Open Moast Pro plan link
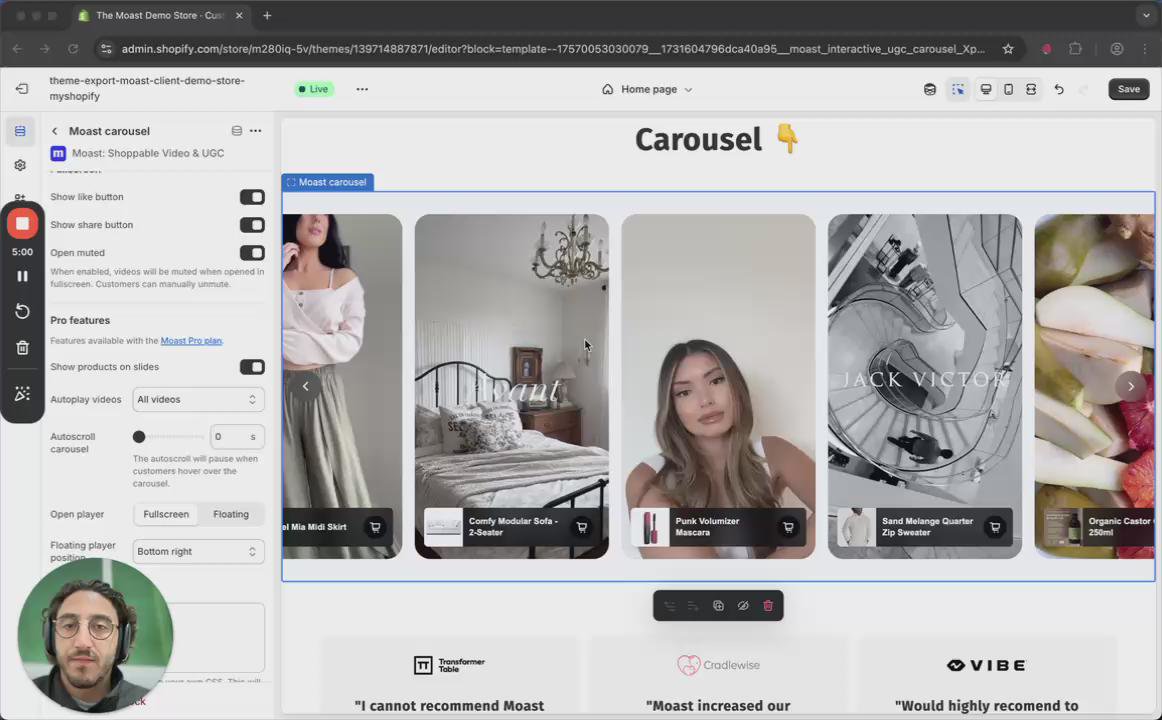 click(191, 341)
